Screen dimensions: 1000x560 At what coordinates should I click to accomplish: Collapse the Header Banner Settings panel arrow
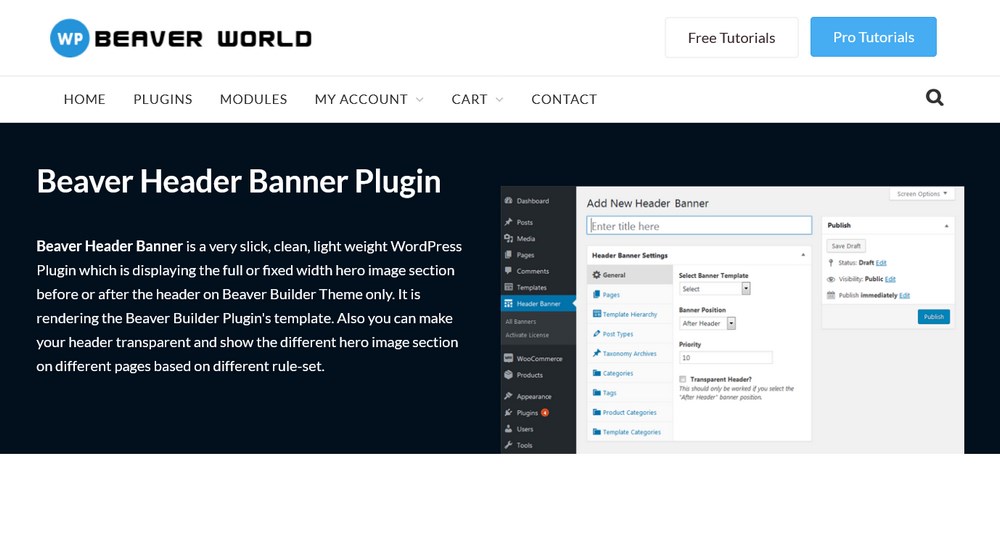point(803,255)
